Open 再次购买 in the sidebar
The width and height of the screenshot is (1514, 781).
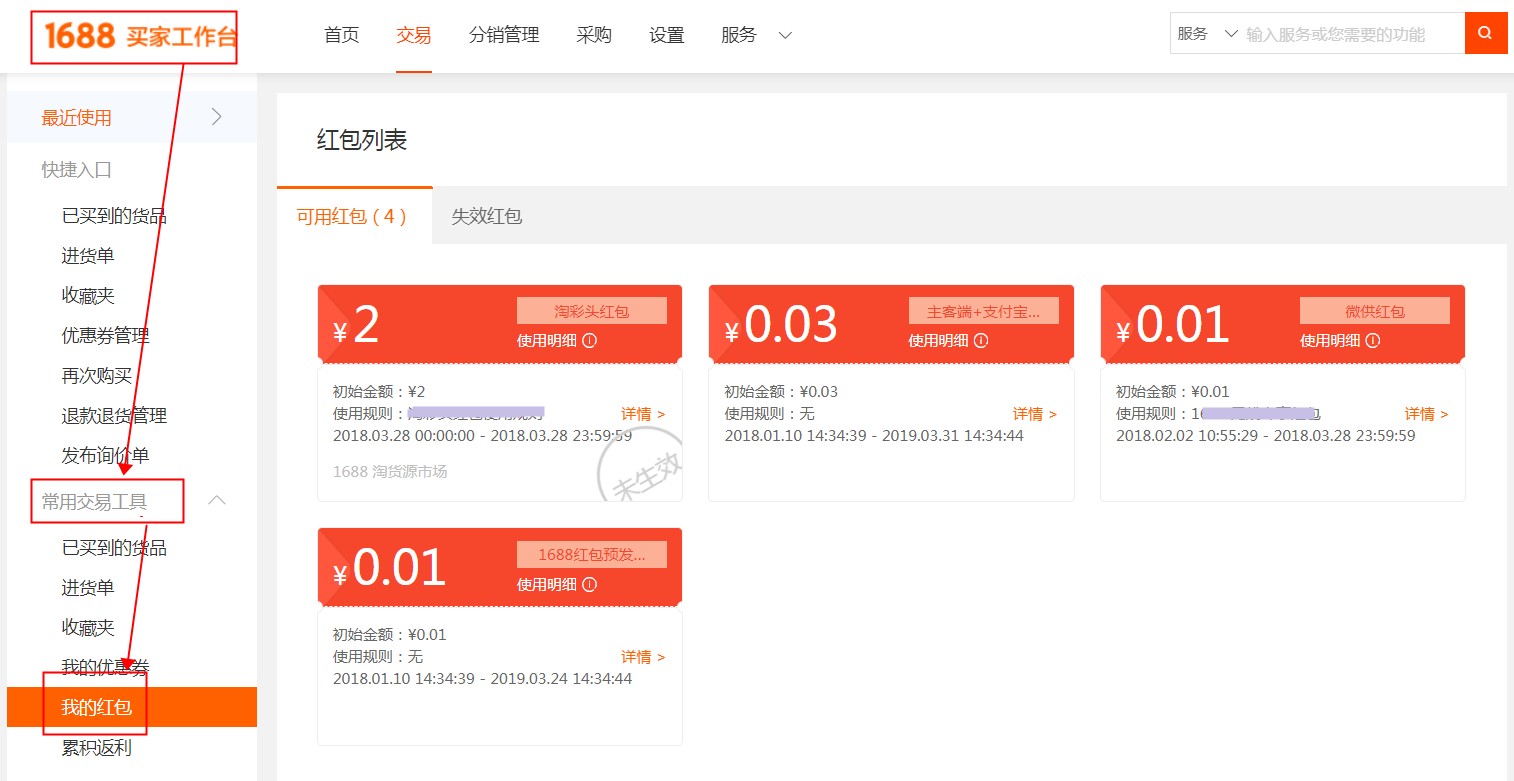(x=97, y=375)
